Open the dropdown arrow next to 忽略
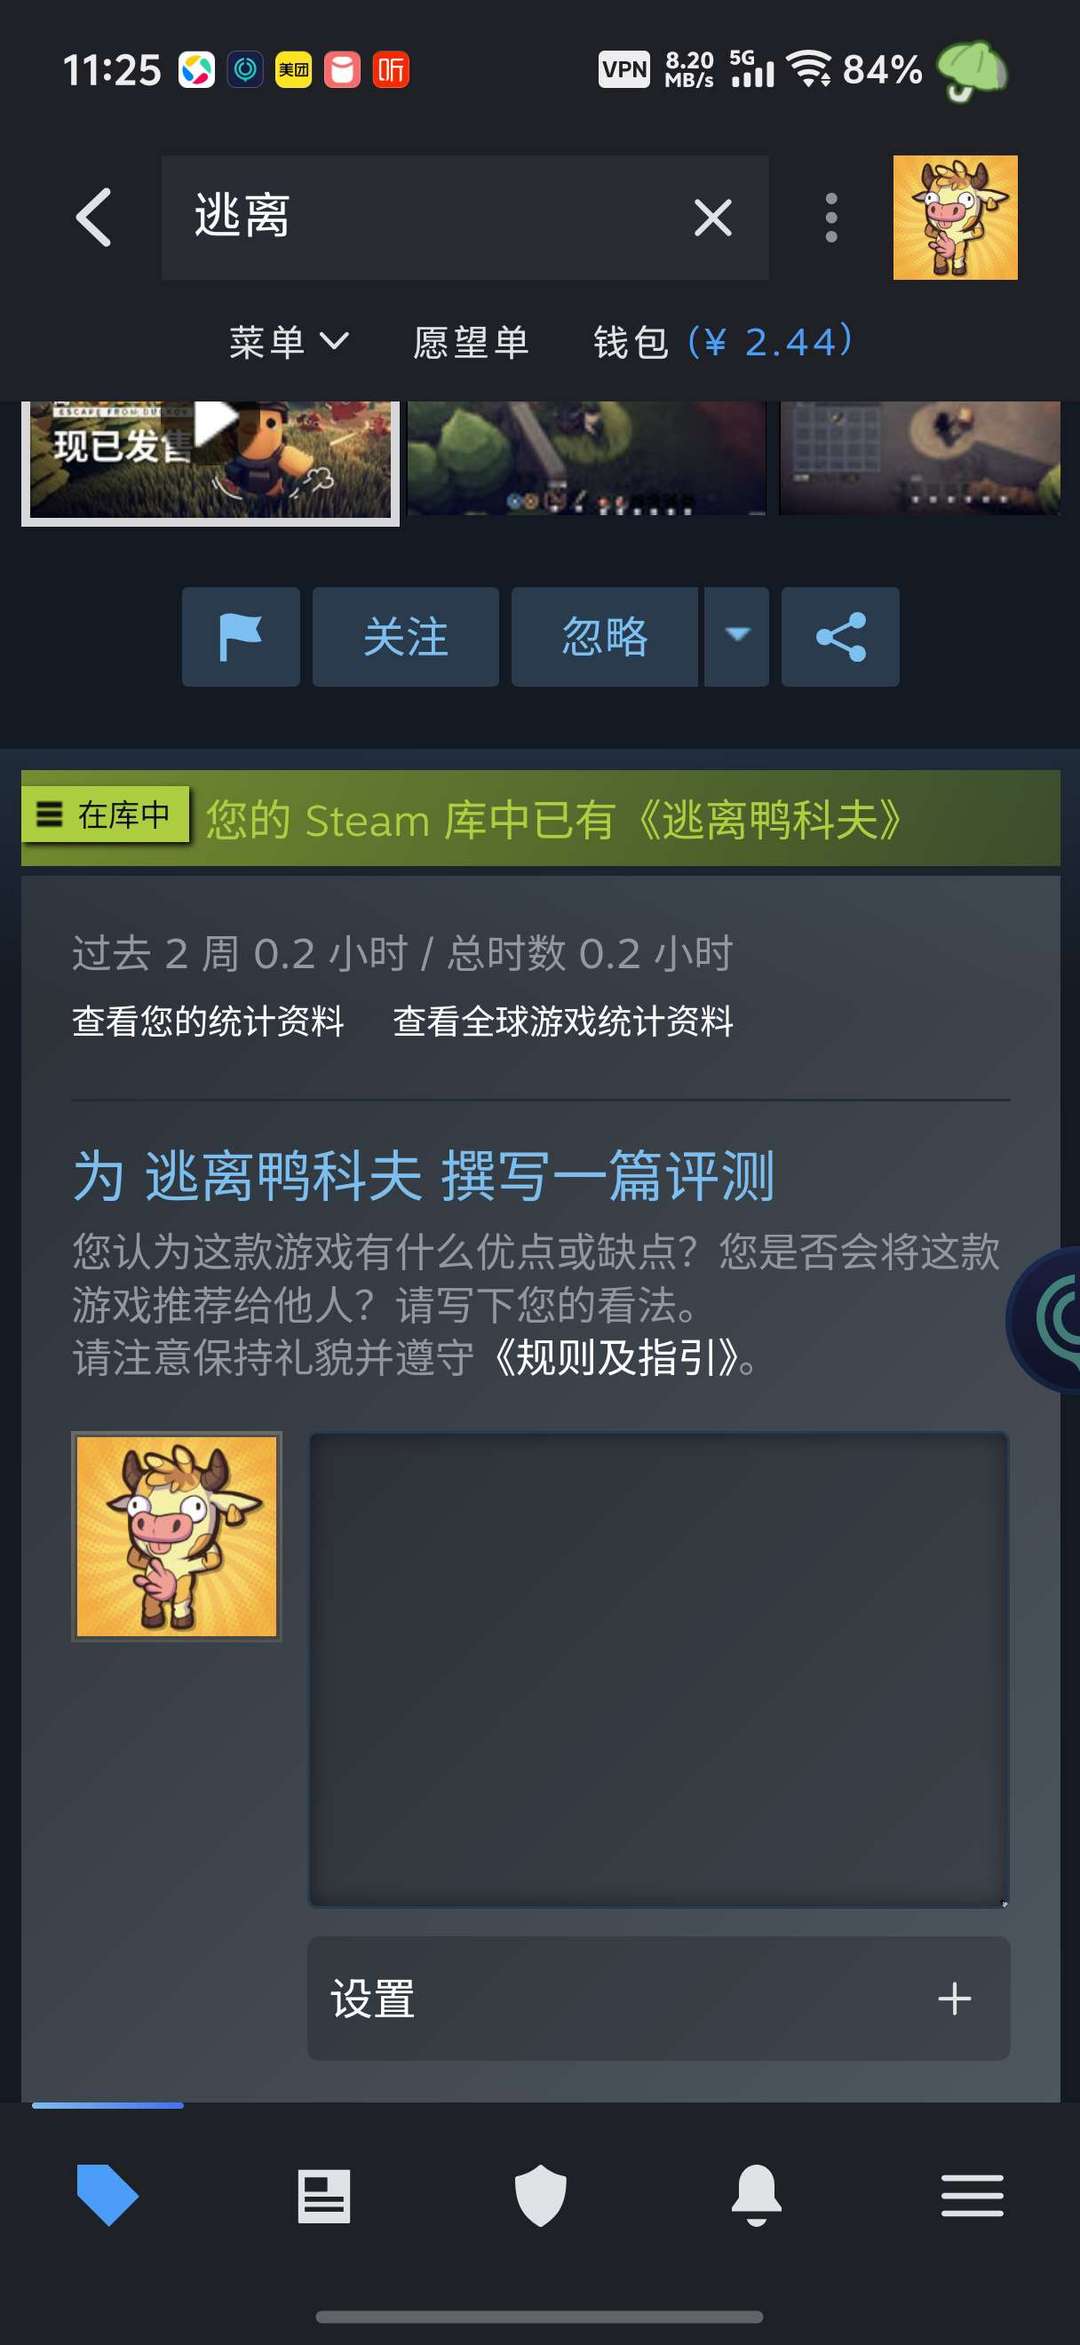Viewport: 1080px width, 2345px height. tap(737, 637)
